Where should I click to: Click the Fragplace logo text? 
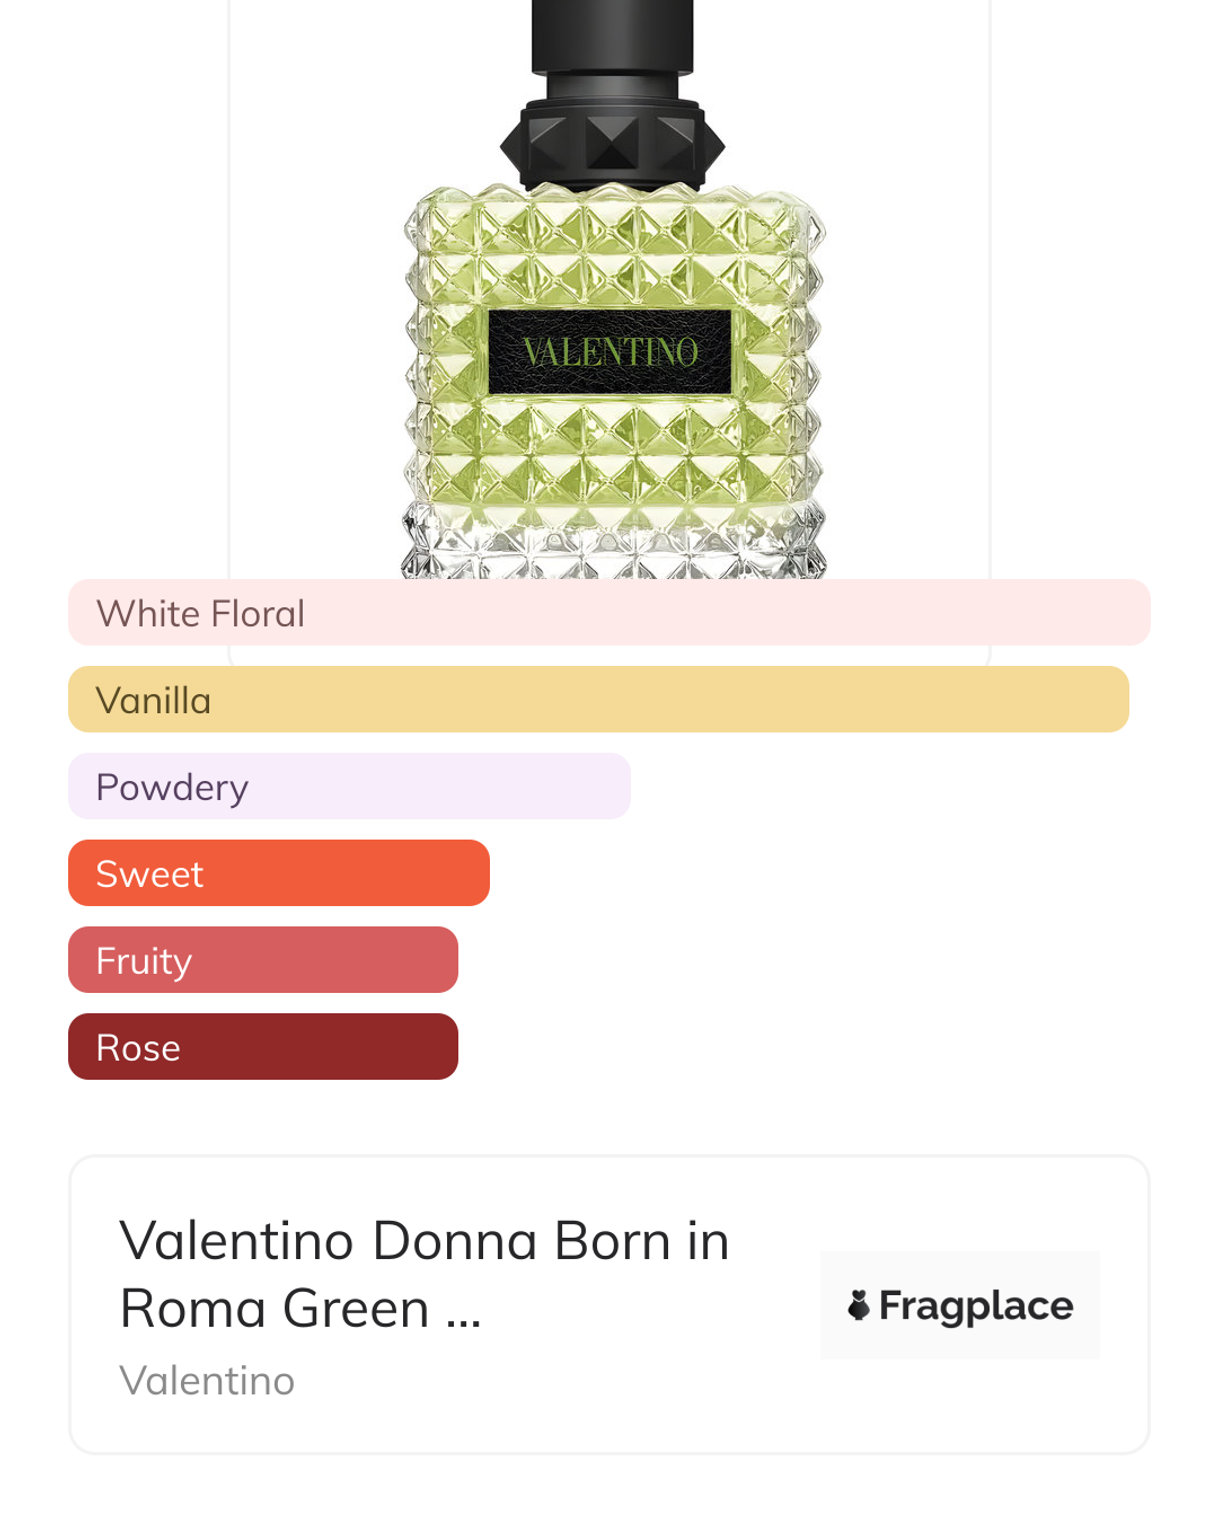click(x=975, y=1305)
